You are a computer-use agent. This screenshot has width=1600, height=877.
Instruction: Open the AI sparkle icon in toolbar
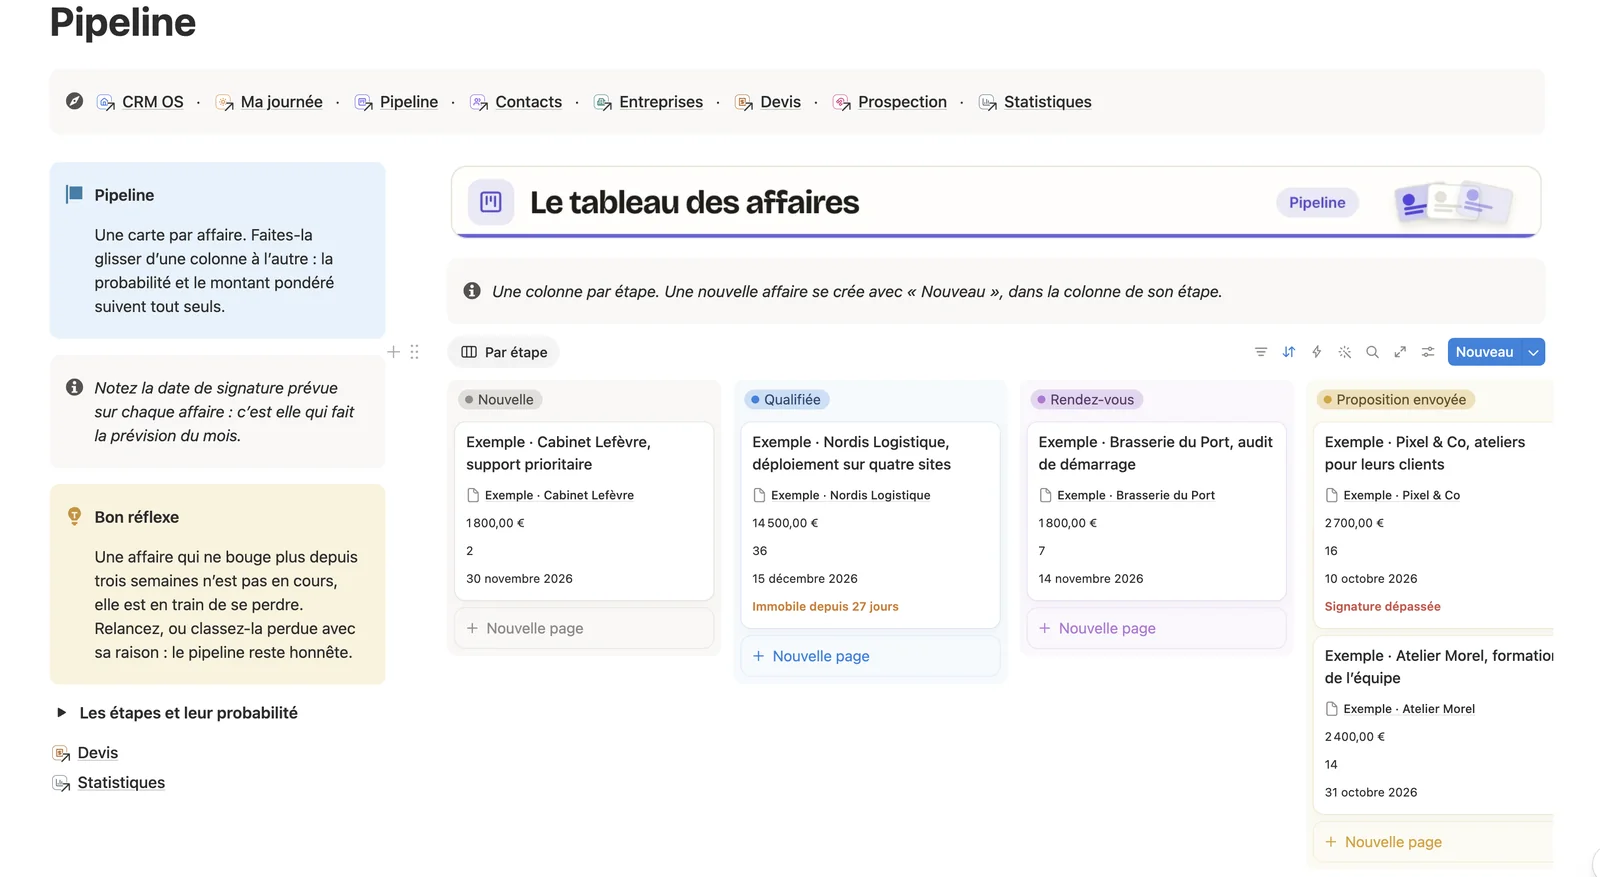[1344, 352]
